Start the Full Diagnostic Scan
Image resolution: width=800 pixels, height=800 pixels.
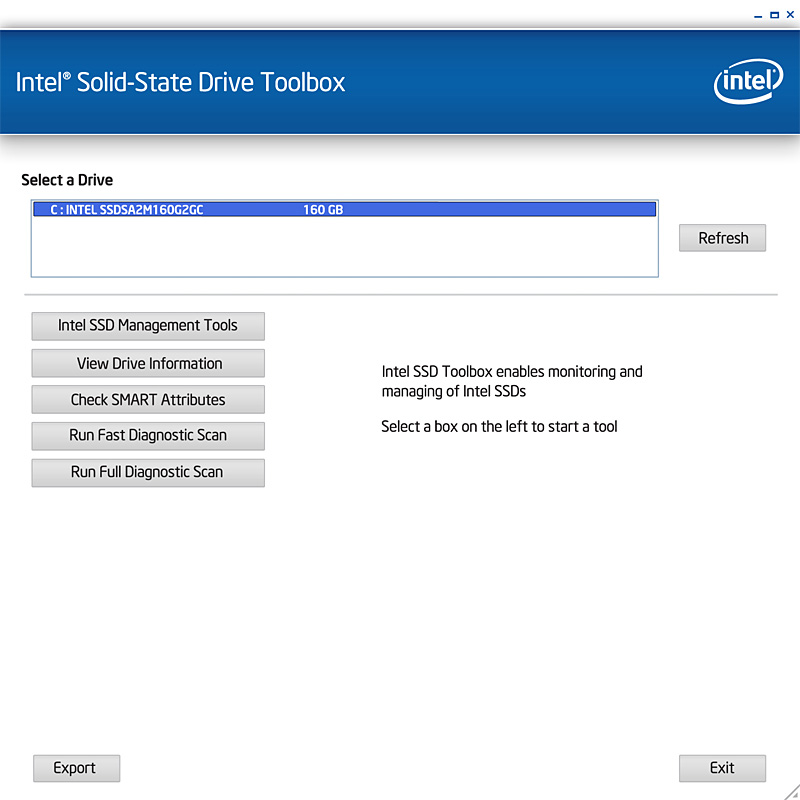148,472
